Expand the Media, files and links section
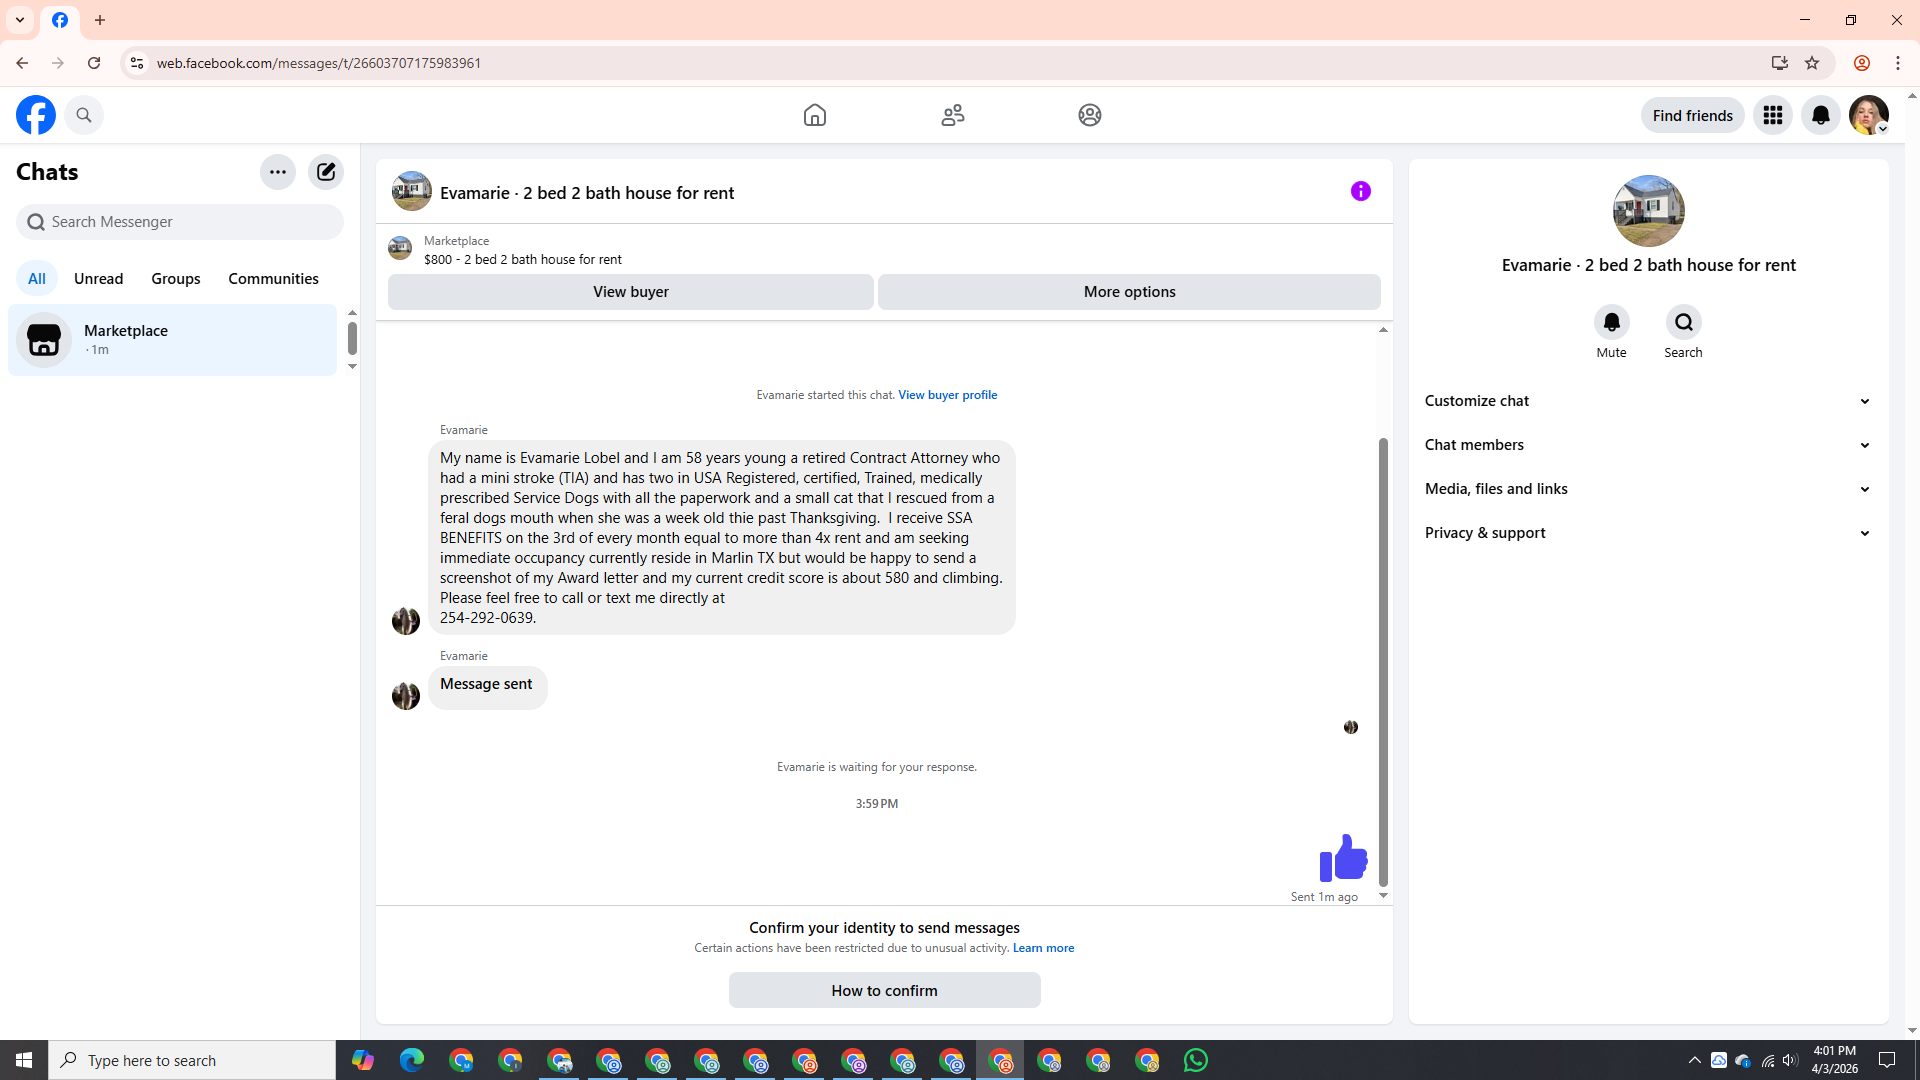This screenshot has width=1920, height=1080. click(x=1647, y=489)
